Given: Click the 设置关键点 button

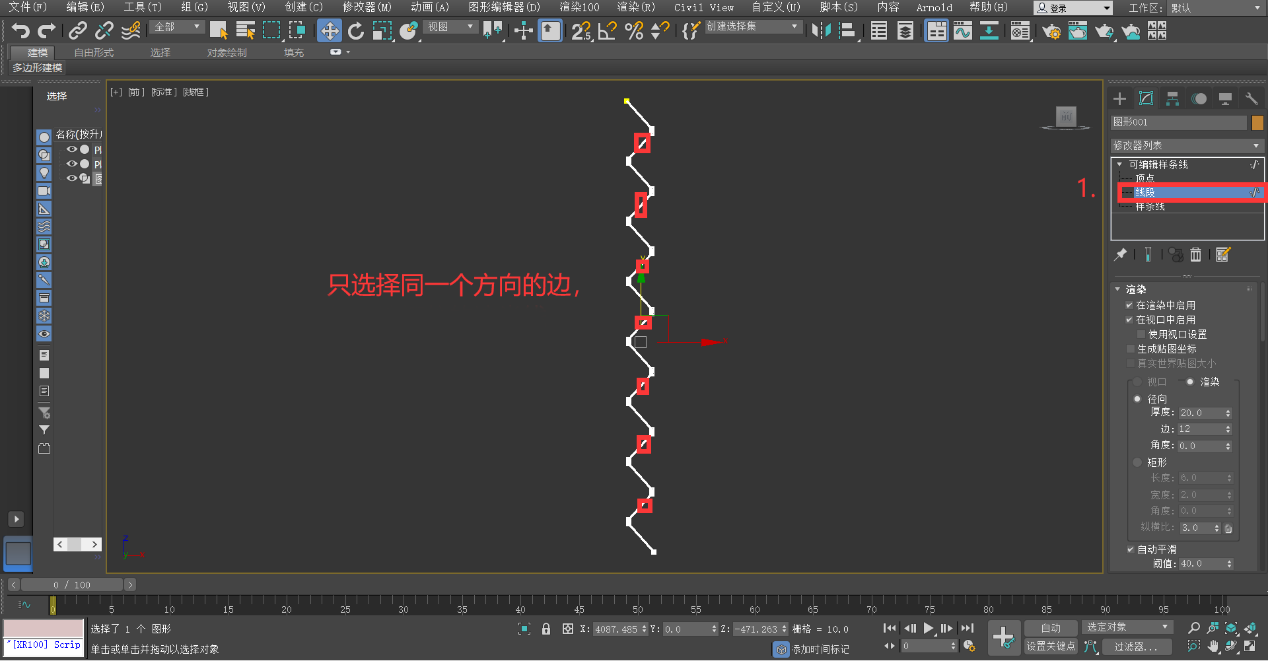Looking at the screenshot, I should click(x=1050, y=646).
